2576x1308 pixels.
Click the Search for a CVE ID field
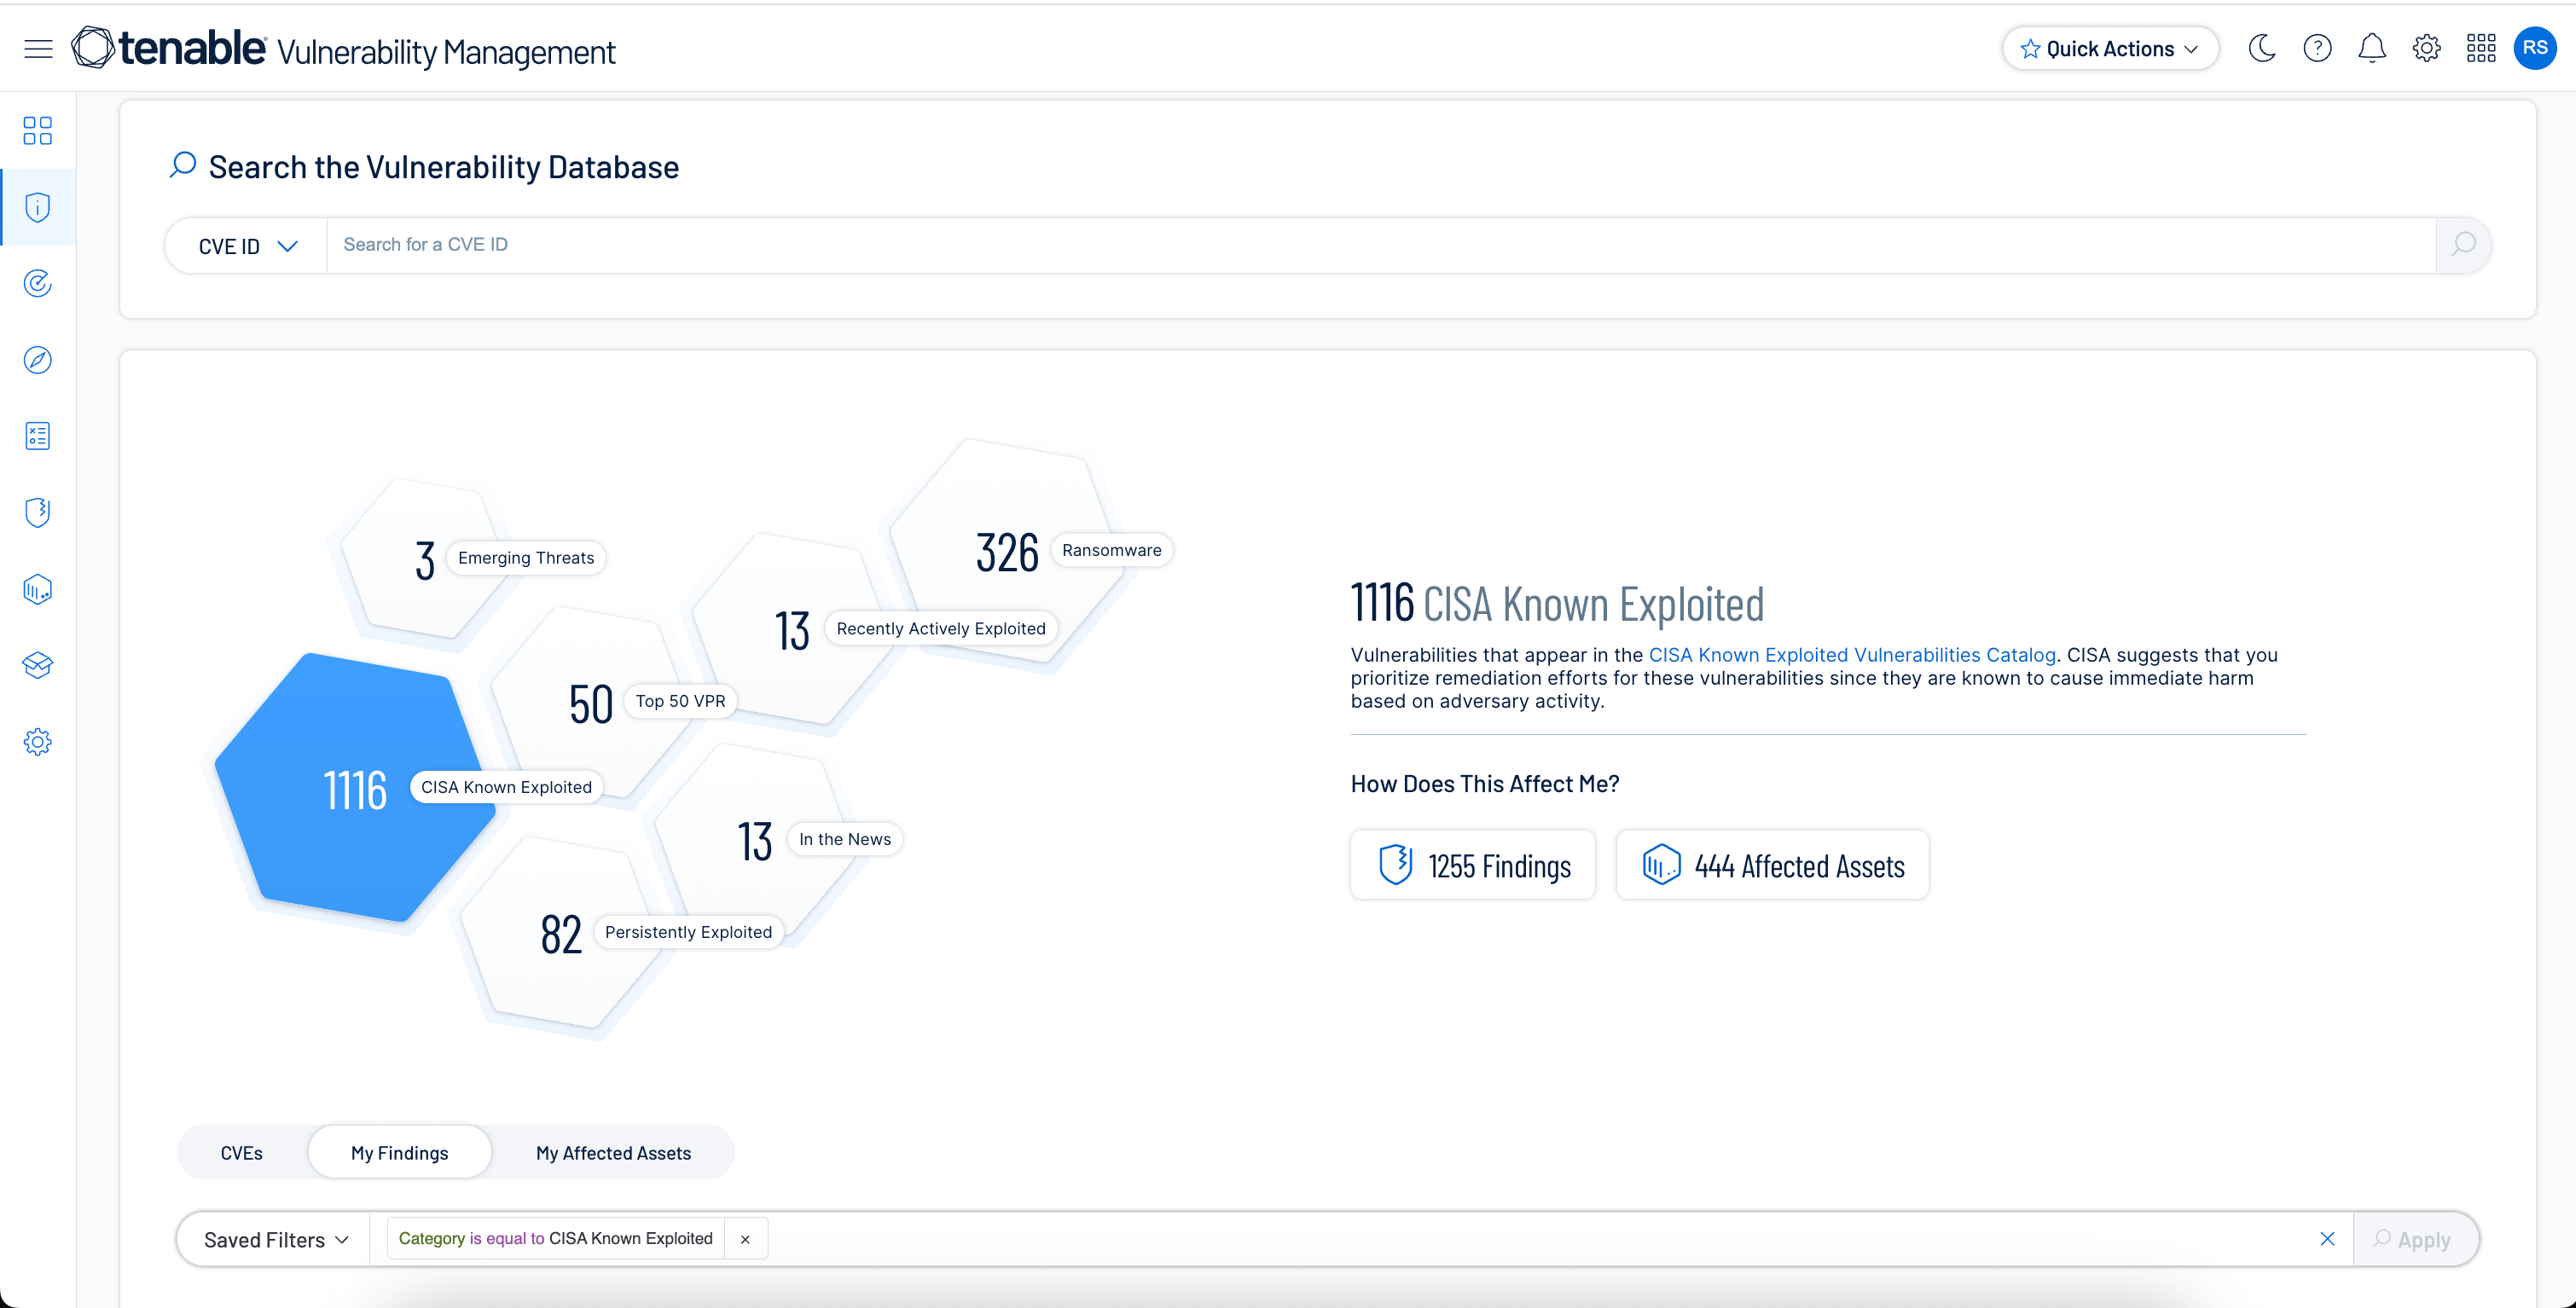click(1380, 245)
